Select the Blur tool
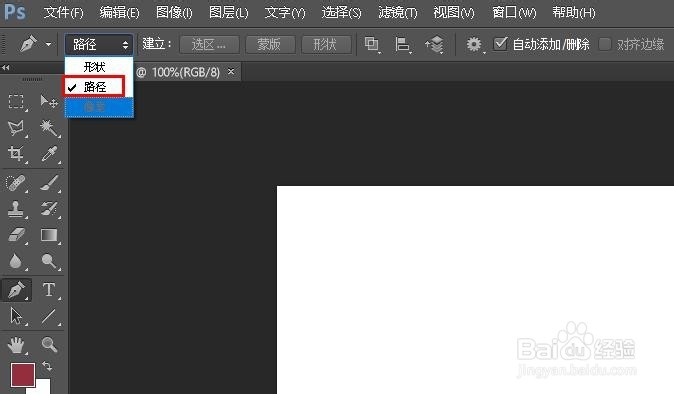Image resolution: width=674 pixels, height=394 pixels. click(16, 261)
